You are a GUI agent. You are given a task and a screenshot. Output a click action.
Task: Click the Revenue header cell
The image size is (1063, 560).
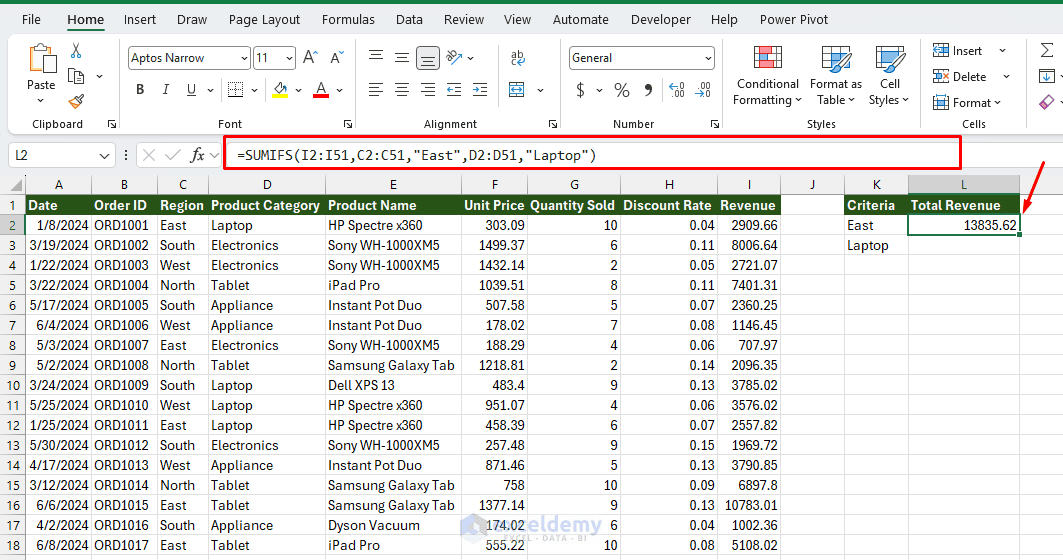coord(748,205)
